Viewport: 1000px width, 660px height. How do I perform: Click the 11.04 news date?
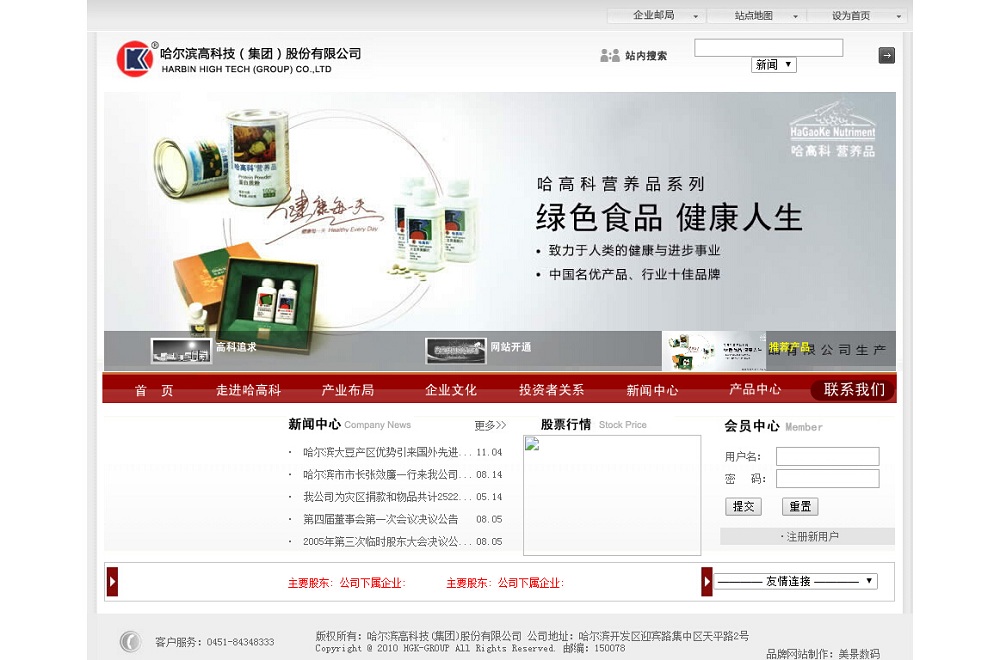[x=489, y=452]
